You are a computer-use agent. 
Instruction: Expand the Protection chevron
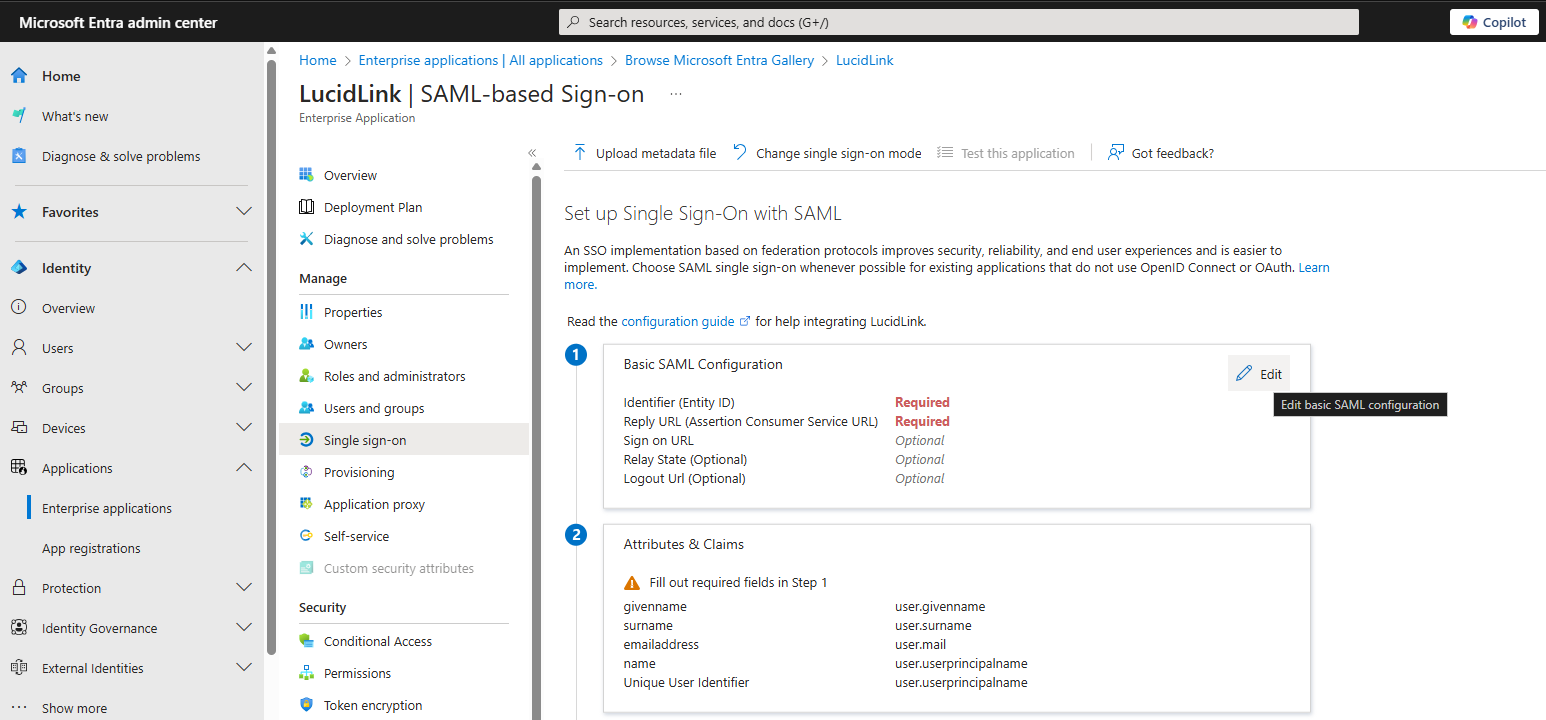point(244,588)
